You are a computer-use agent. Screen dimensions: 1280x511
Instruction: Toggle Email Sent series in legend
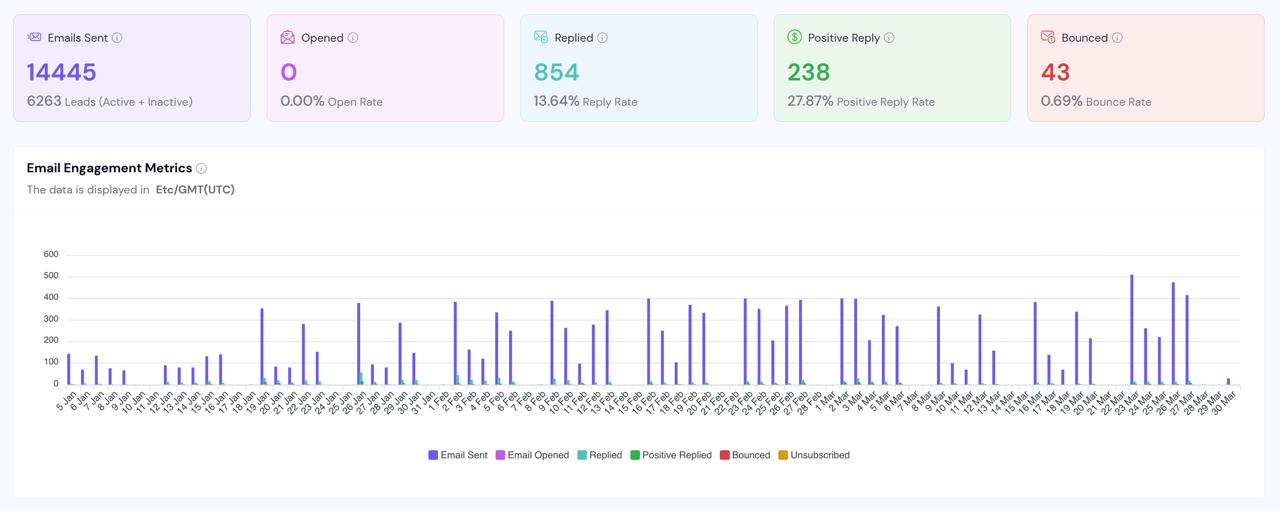[458, 455]
